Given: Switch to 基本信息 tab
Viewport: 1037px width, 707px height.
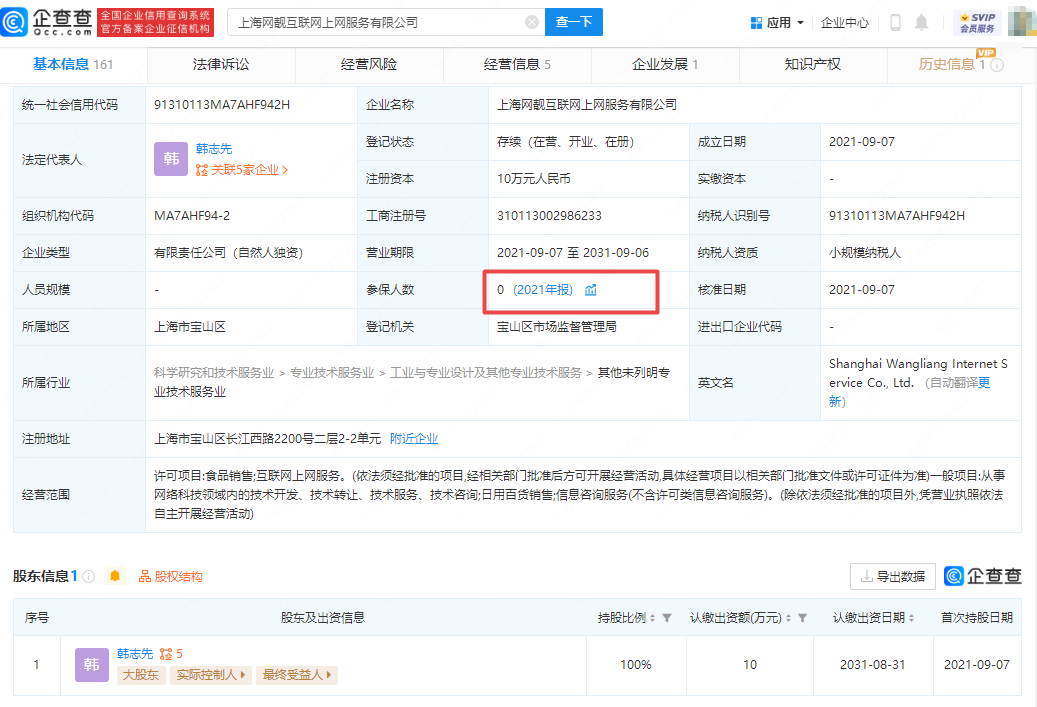Looking at the screenshot, I should coord(73,64).
